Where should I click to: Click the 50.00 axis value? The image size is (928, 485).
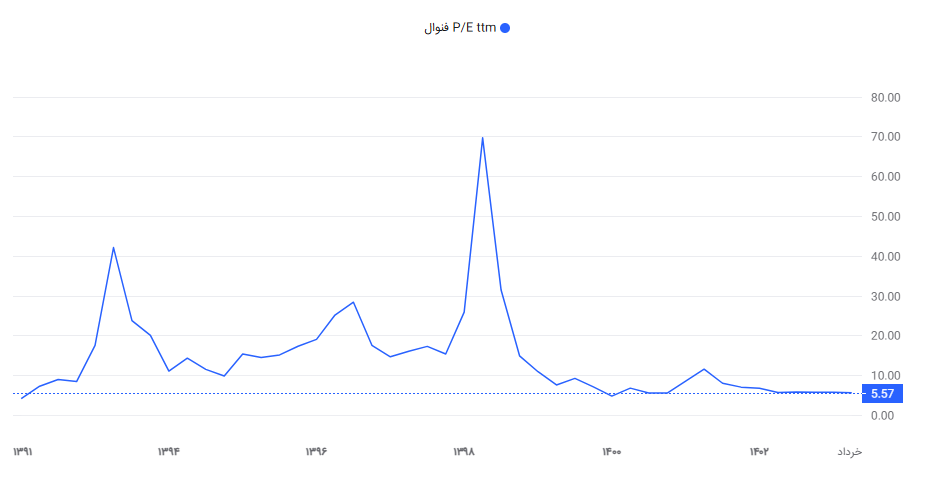click(886, 217)
